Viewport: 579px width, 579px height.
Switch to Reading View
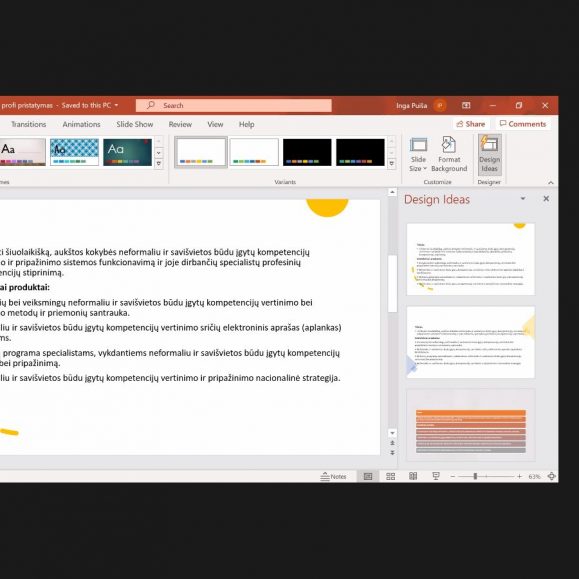(413, 476)
